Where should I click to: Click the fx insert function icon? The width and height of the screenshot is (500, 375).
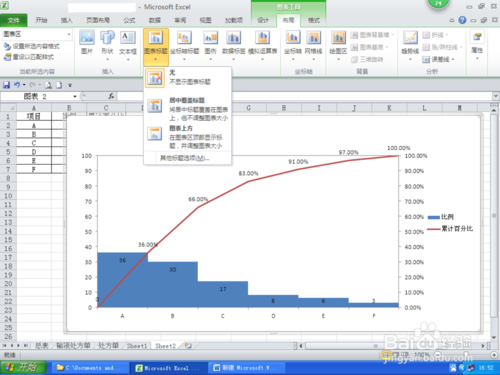[111, 96]
